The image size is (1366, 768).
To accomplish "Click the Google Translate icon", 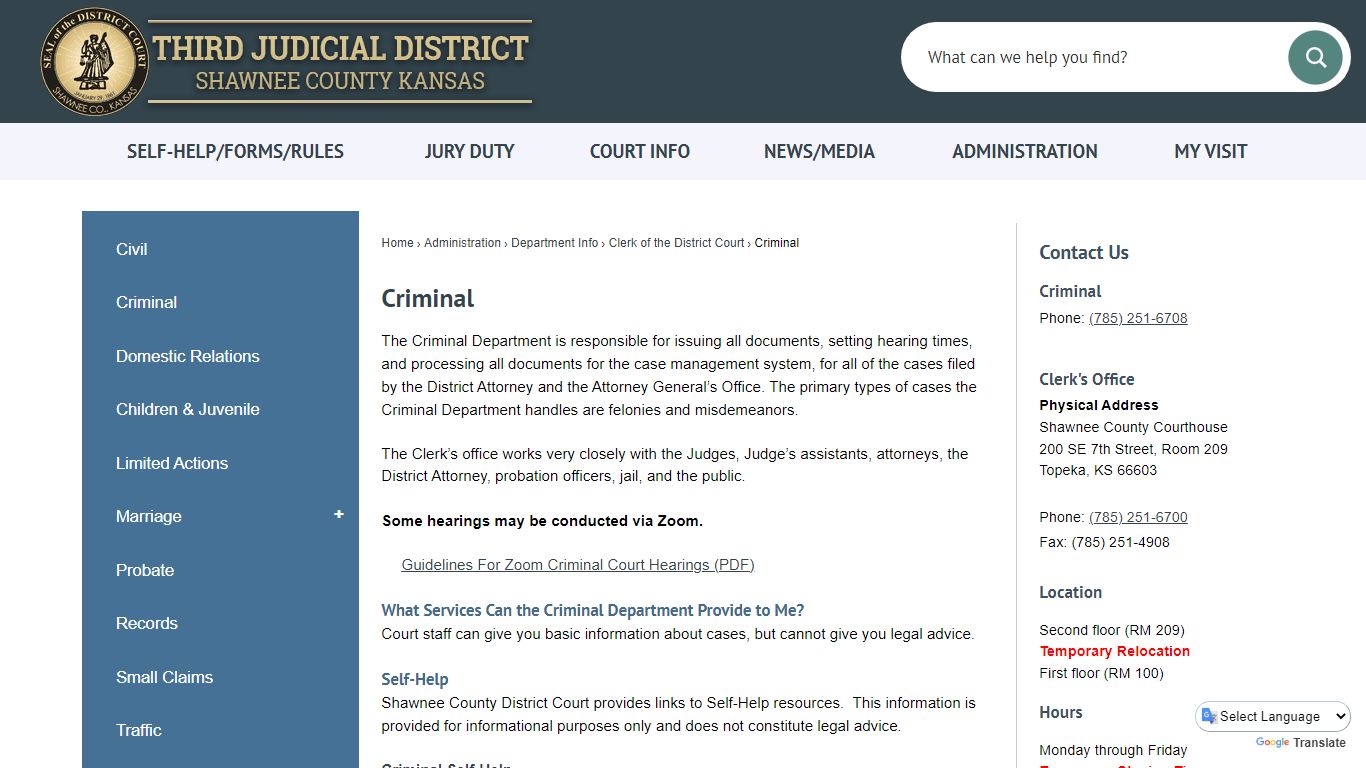I will 1209,716.
